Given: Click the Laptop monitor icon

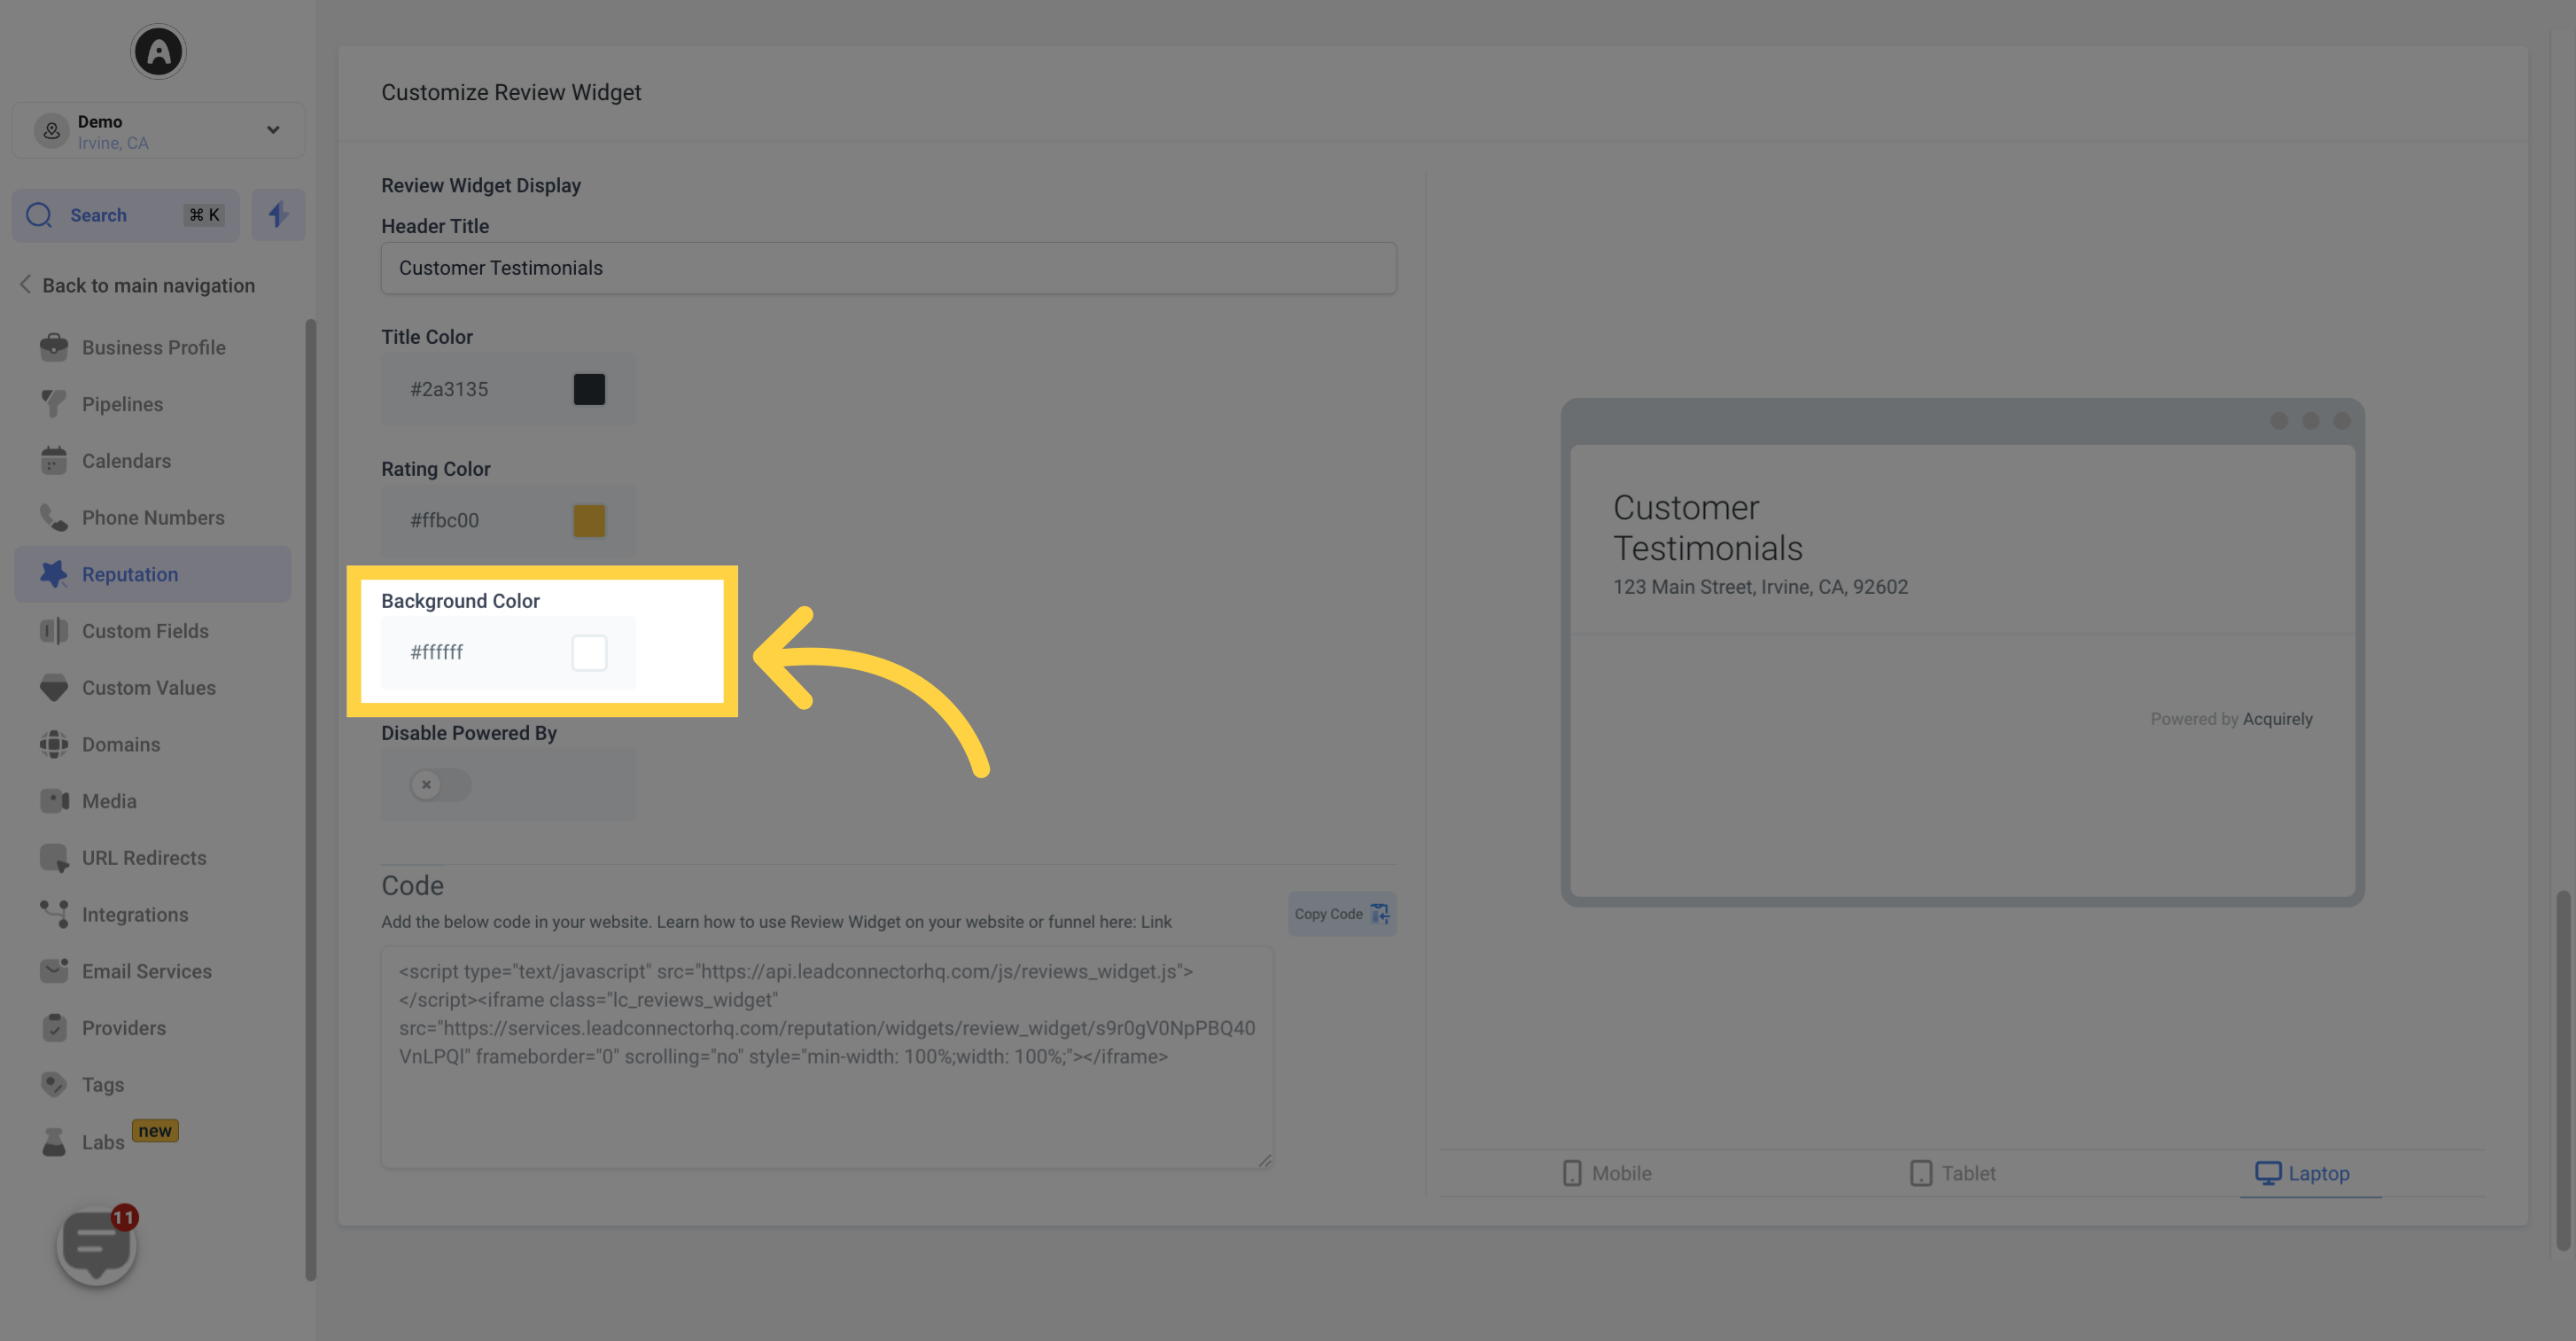Looking at the screenshot, I should [2267, 1173].
